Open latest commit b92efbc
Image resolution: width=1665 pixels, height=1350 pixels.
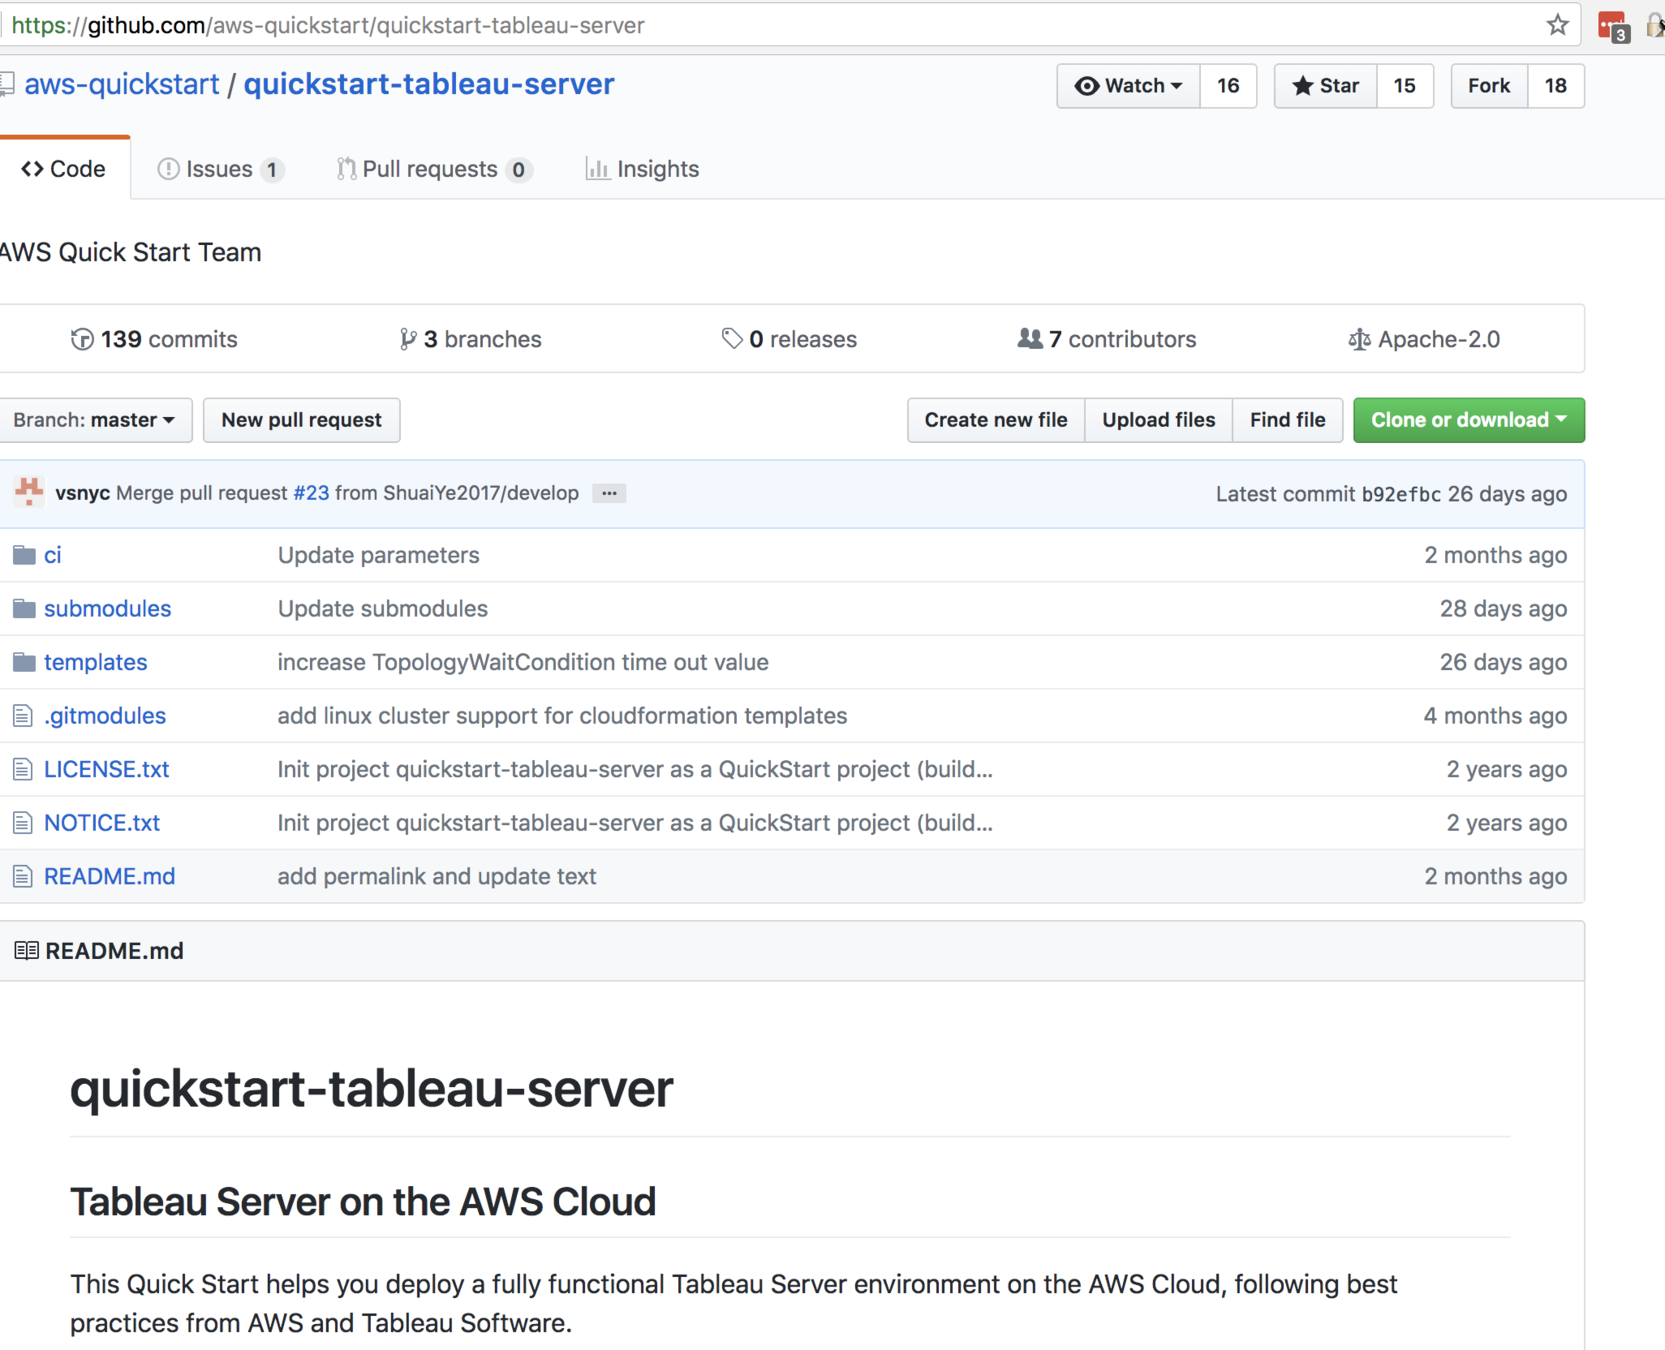[1401, 494]
